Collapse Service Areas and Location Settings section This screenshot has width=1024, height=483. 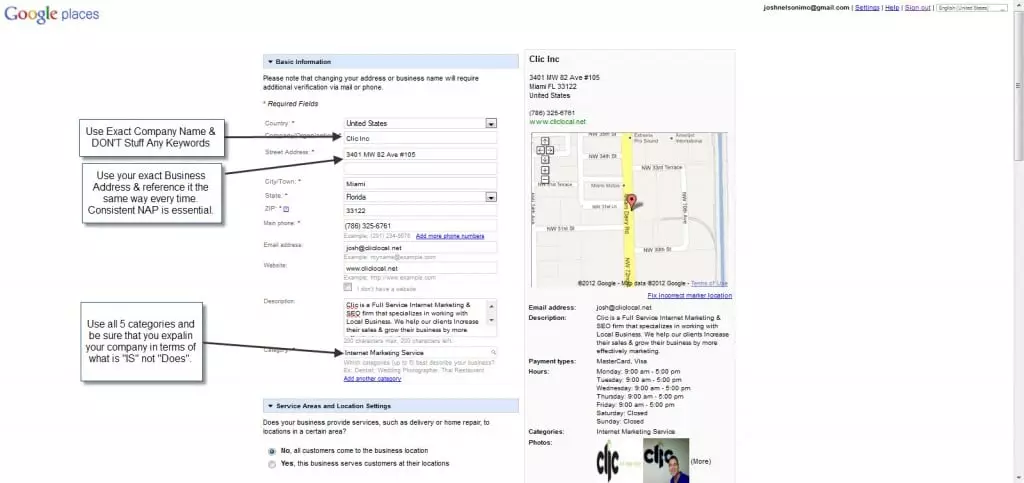[x=269, y=406]
